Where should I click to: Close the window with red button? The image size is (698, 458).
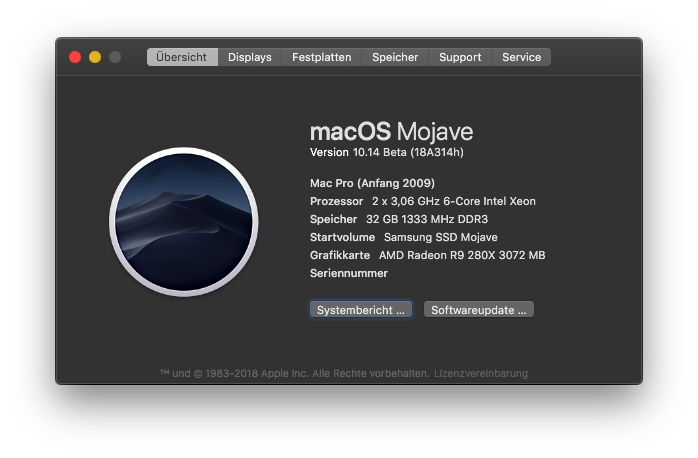pyautogui.click(x=75, y=57)
